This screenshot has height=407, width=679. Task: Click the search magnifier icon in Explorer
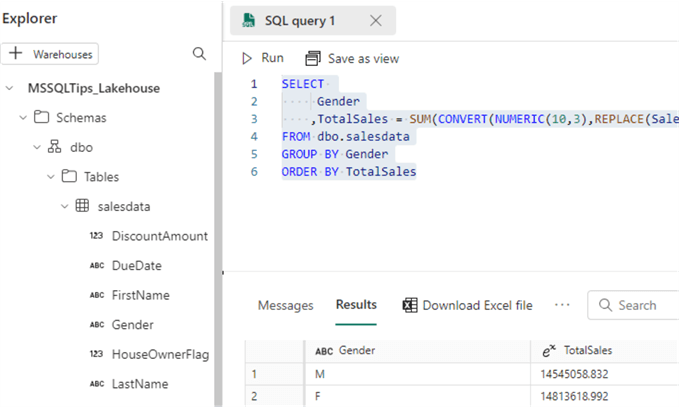click(199, 54)
